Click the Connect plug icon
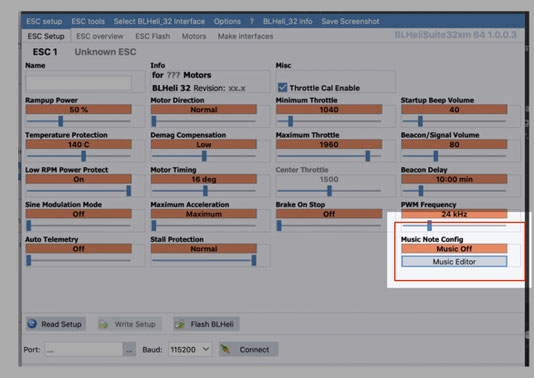This screenshot has height=378, width=534. point(225,349)
